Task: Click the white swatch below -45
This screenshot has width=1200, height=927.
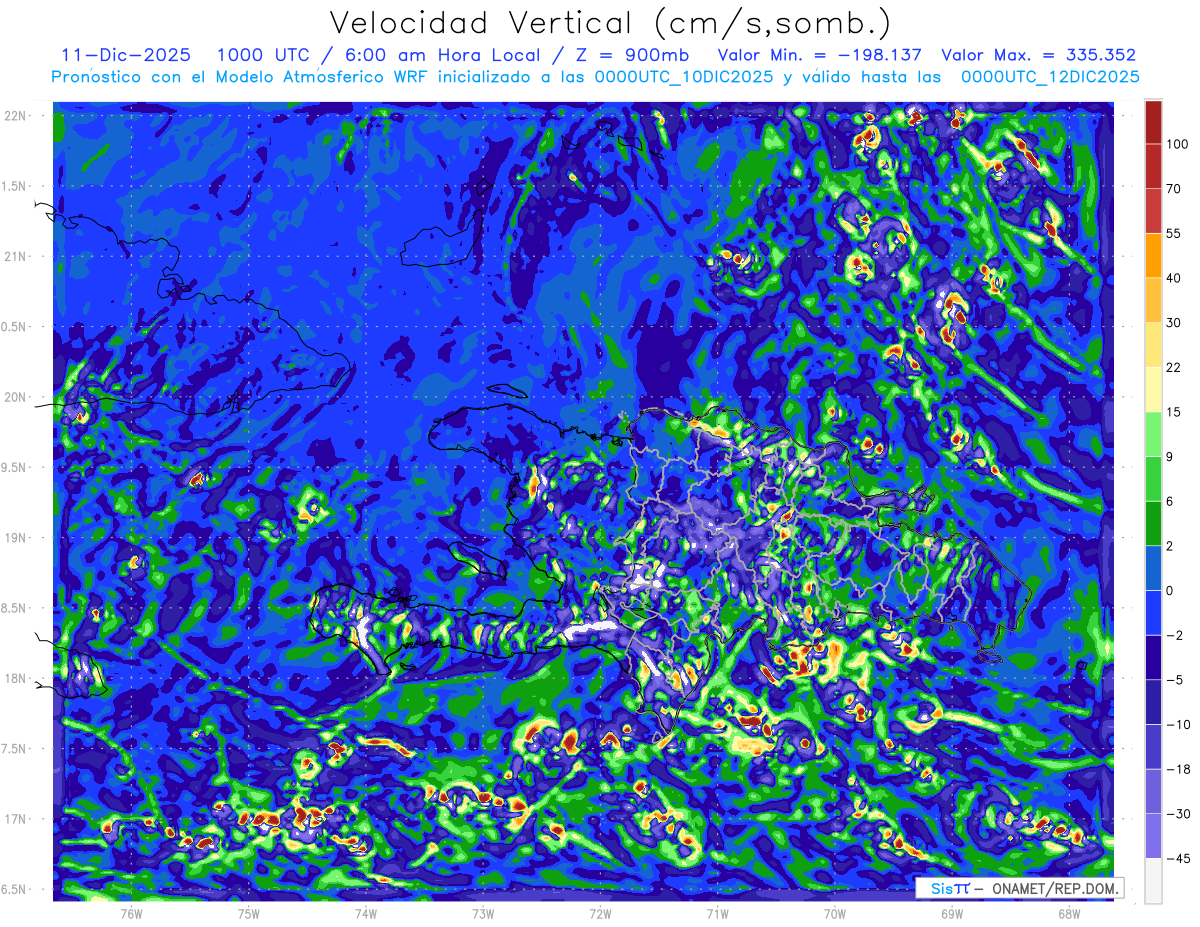Action: [1153, 880]
